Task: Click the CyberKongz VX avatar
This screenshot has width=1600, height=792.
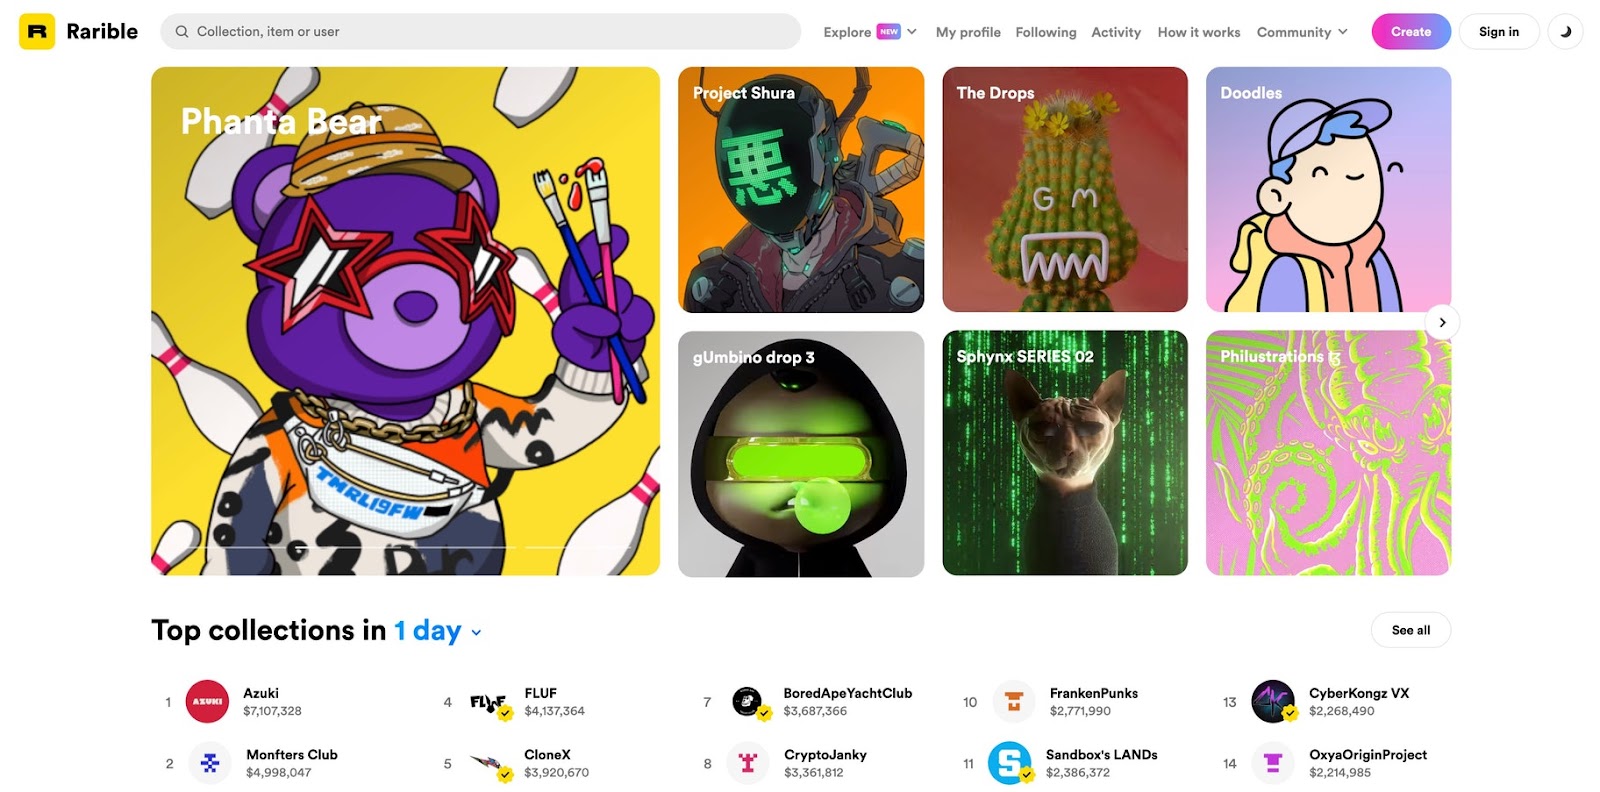Action: click(x=1273, y=702)
